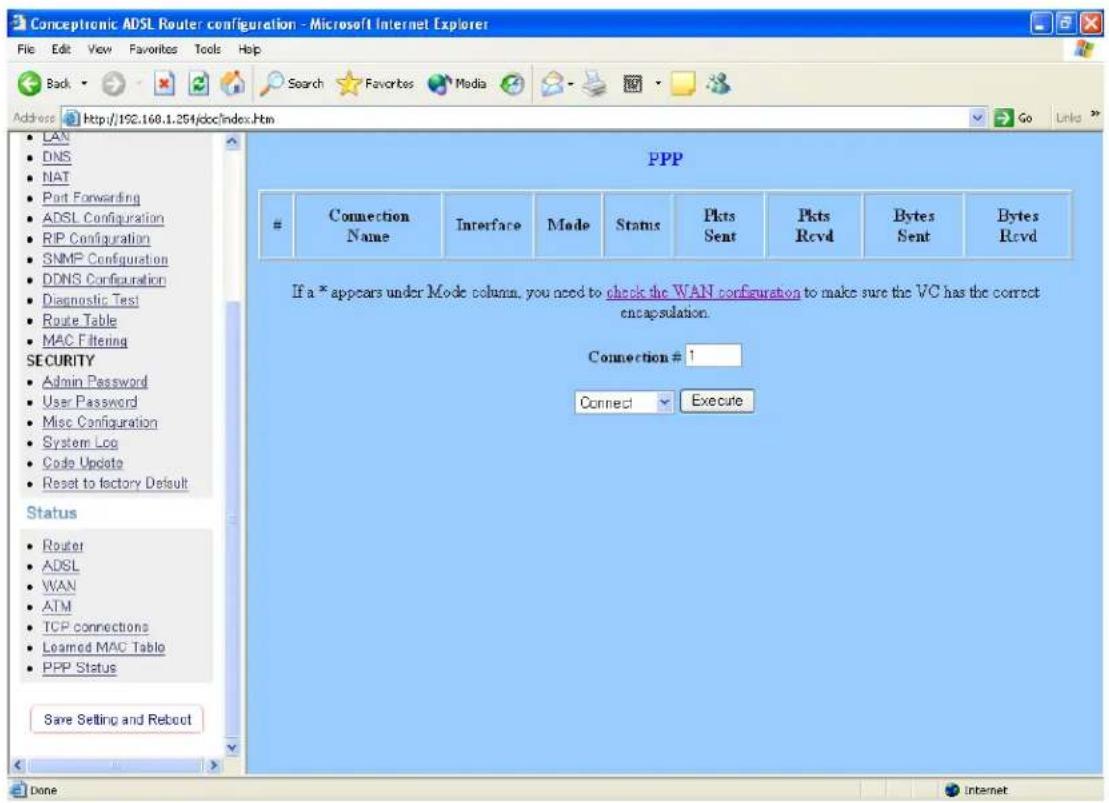This screenshot has width=1109, height=803.
Task: Open the View menu
Action: [x=99, y=49]
